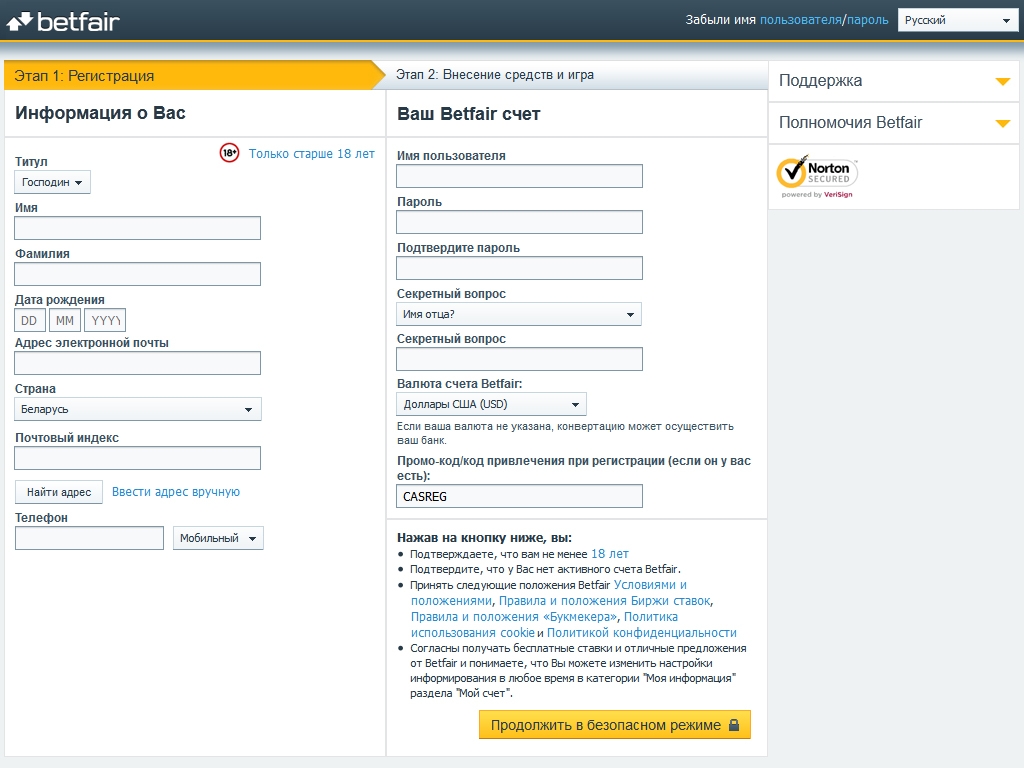This screenshot has height=768, width=1024.
Task: Select the Этап 2: Внесение средств tab
Action: coord(494,75)
